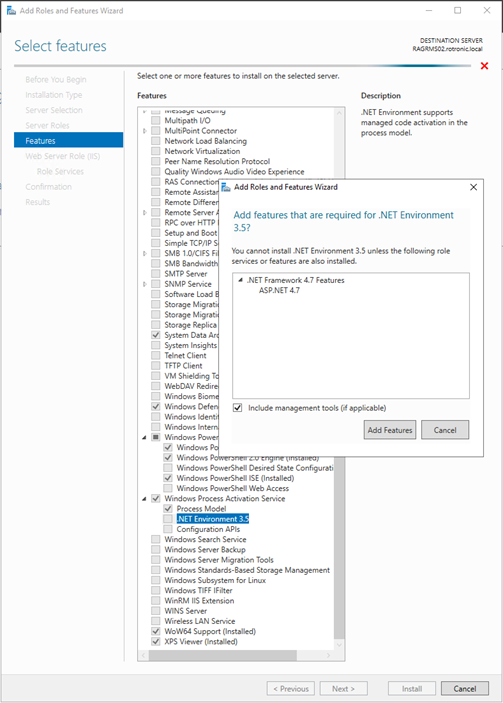Check the Multipath I/O checkbox
This screenshot has width=503, height=703.
[x=156, y=120]
